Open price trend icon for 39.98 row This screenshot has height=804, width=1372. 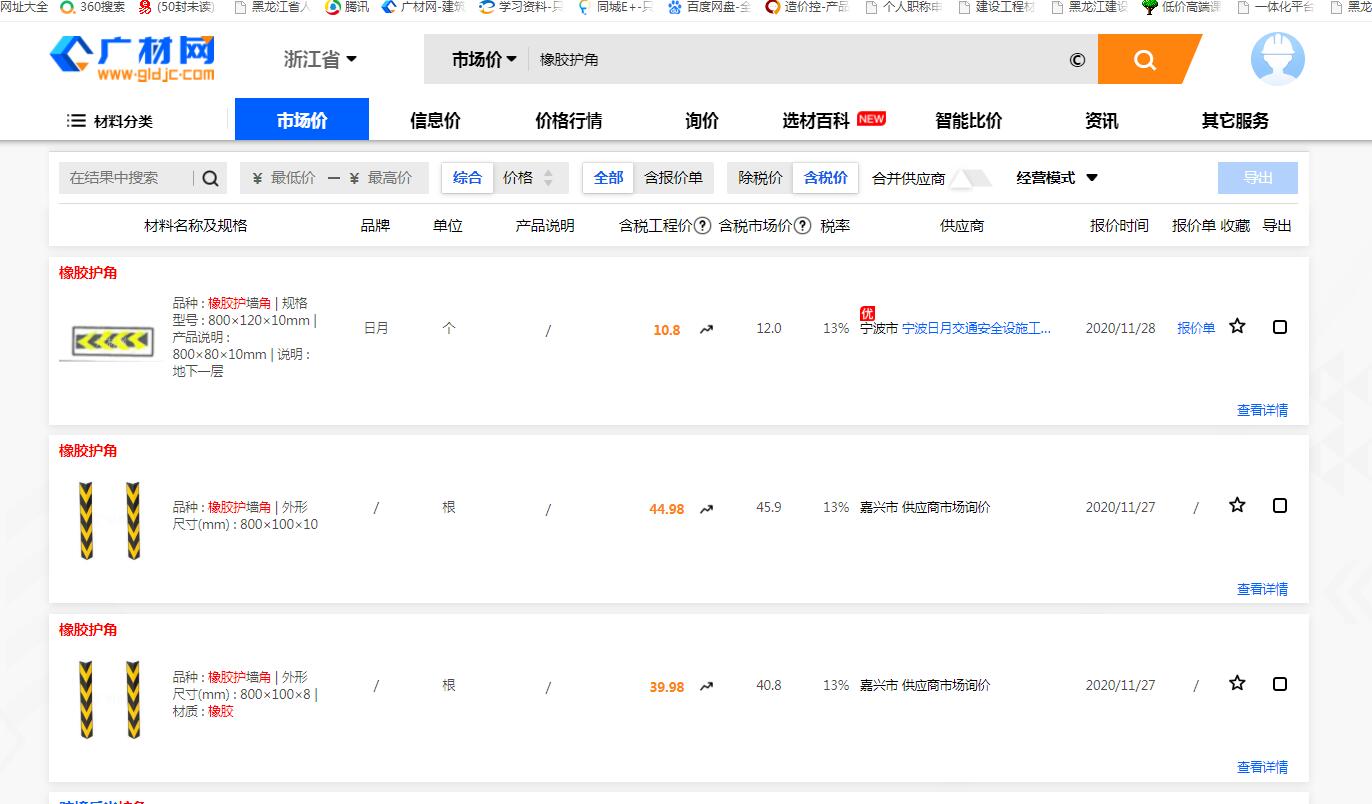706,686
